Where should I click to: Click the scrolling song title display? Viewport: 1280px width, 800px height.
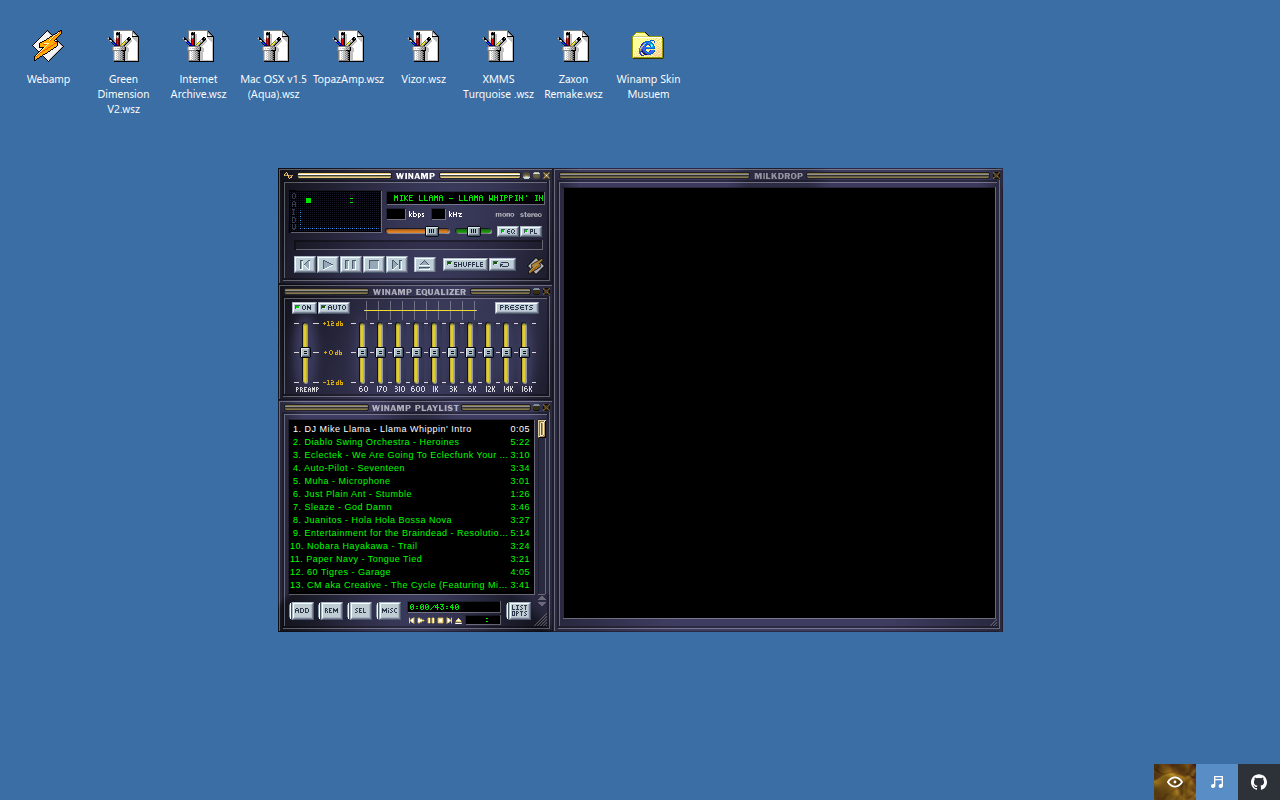[x=466, y=198]
